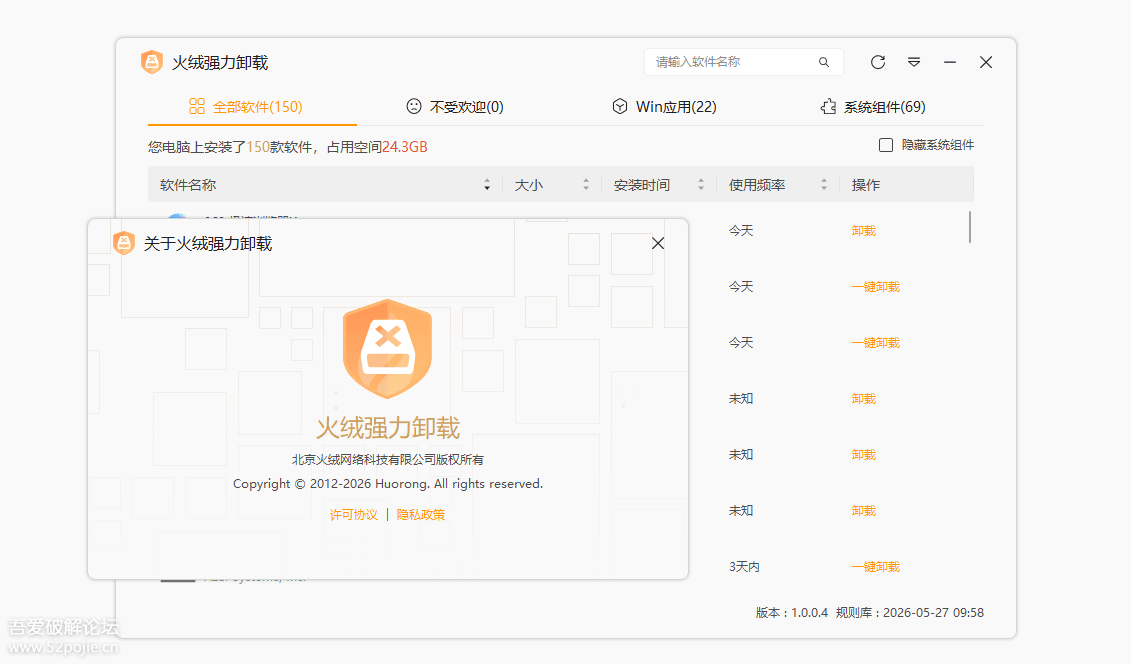This screenshot has height=664, width=1131.
Task: Click the 操作 column header
Action: click(866, 185)
